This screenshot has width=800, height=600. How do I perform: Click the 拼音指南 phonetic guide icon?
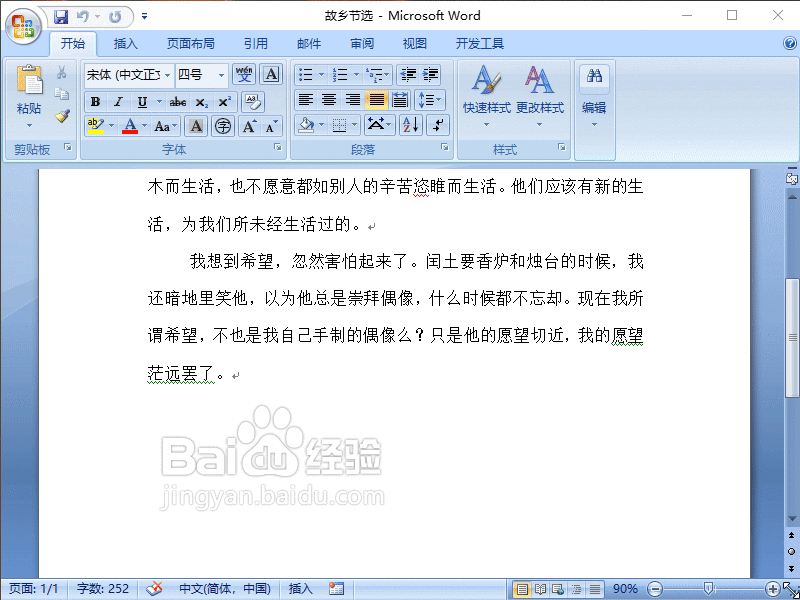(x=243, y=74)
